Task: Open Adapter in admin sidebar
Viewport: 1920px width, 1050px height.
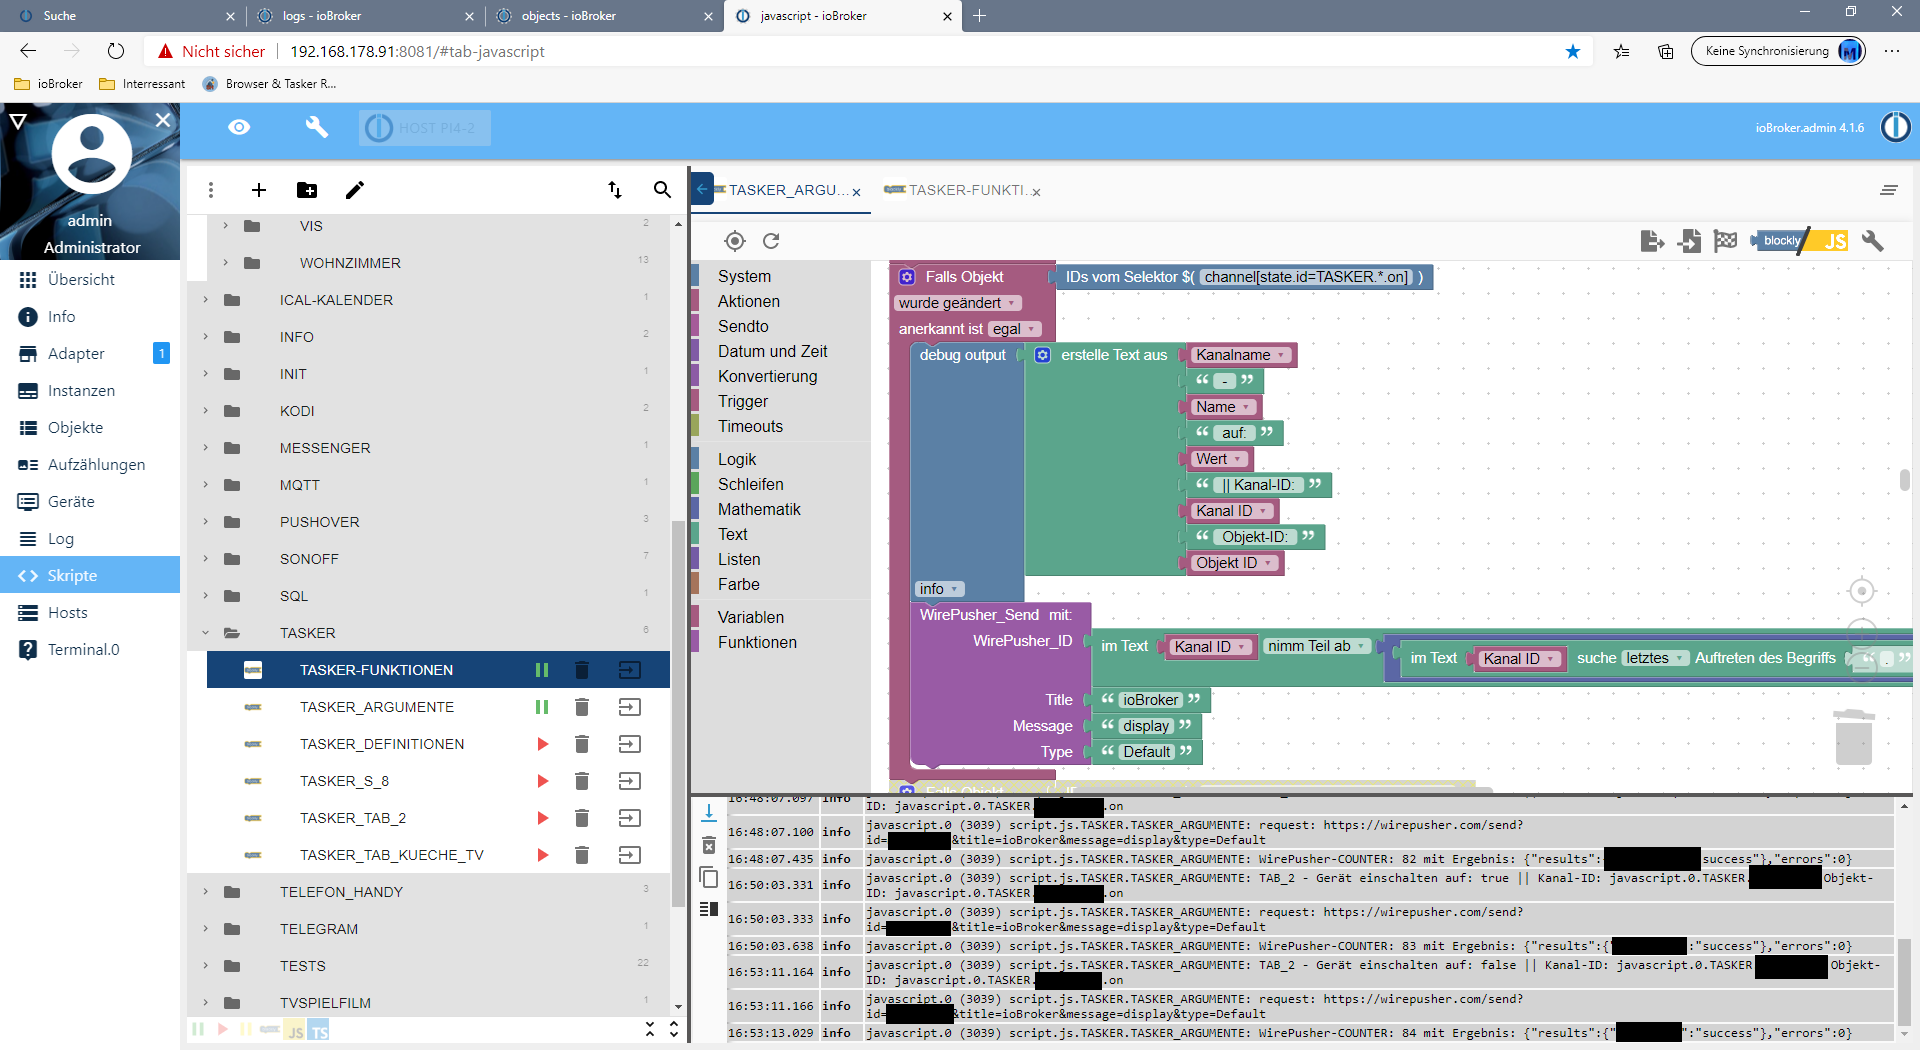Action: pos(76,354)
